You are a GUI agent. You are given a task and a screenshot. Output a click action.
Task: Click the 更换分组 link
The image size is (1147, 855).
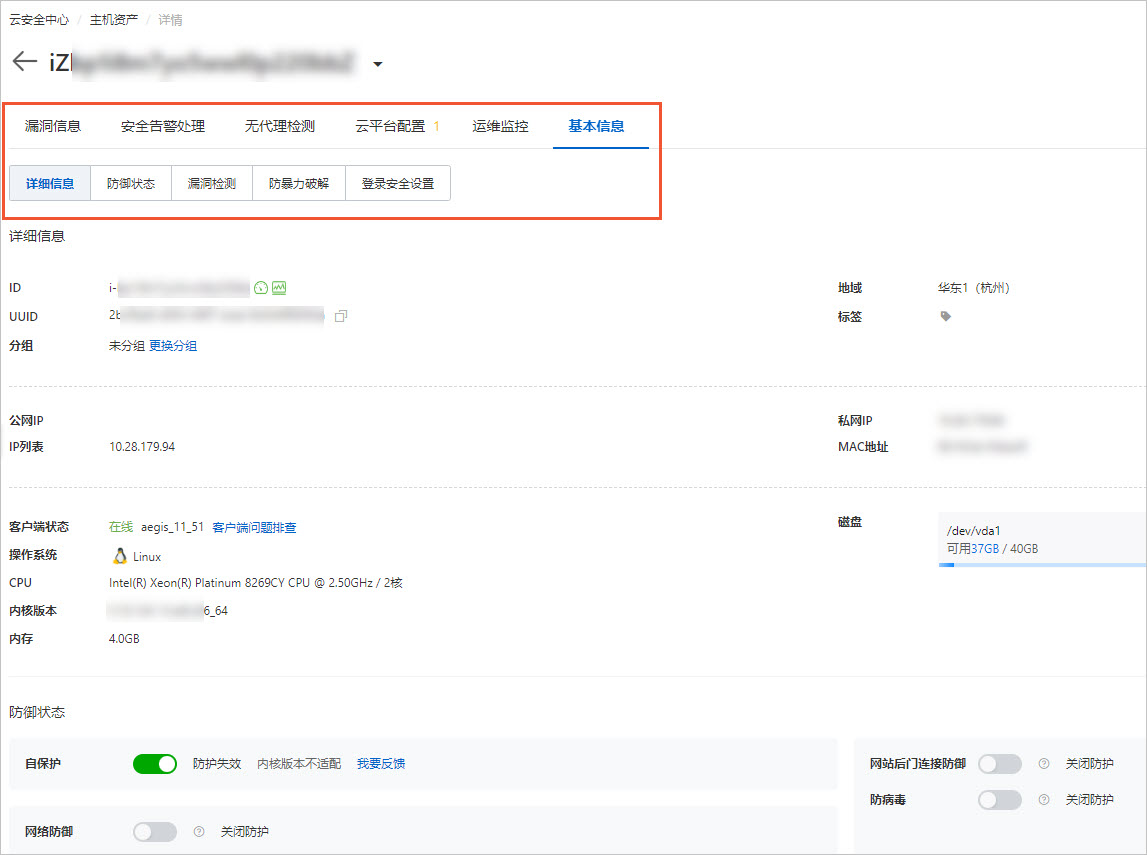(x=173, y=345)
